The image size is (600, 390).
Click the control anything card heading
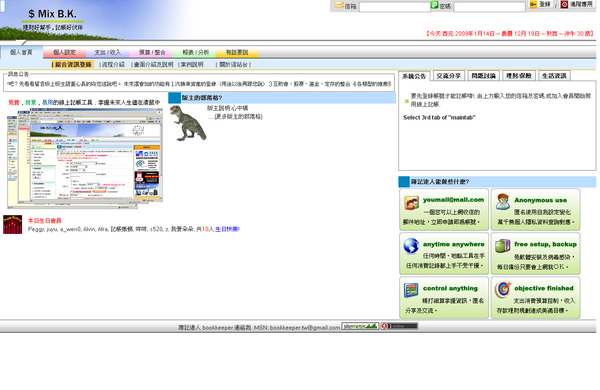coord(450,288)
